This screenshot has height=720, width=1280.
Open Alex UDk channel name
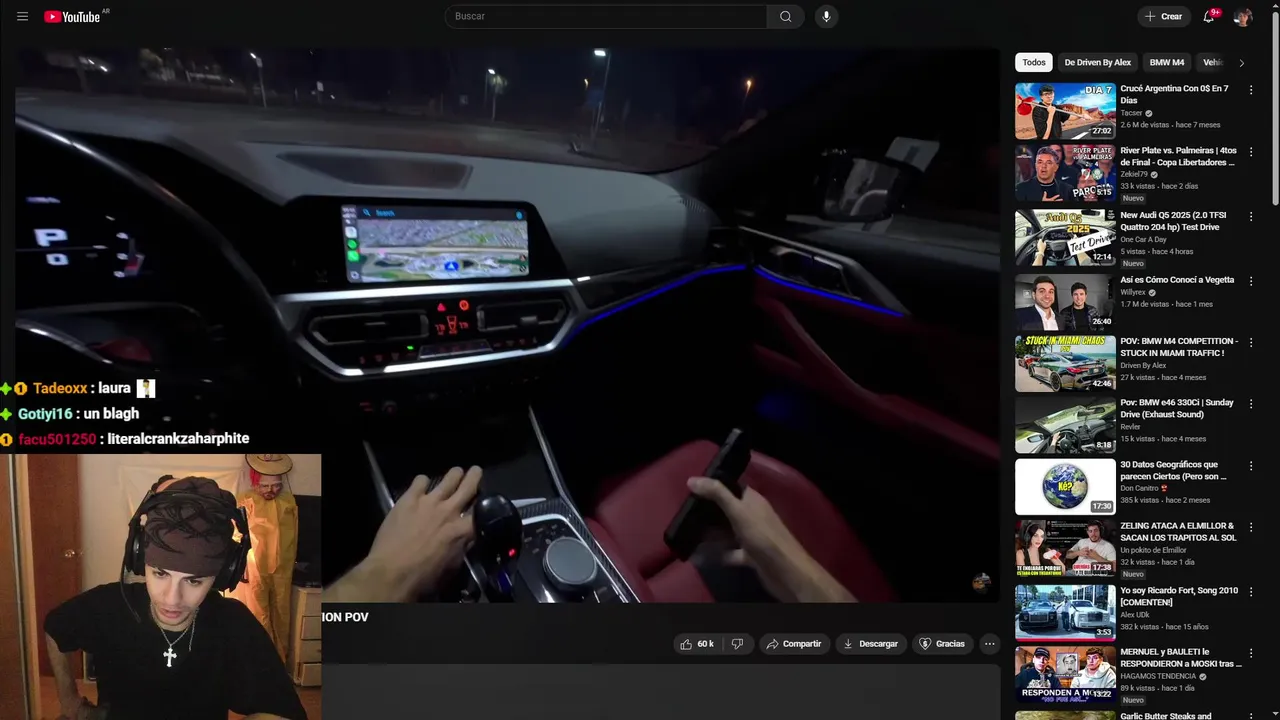[x=1135, y=615]
